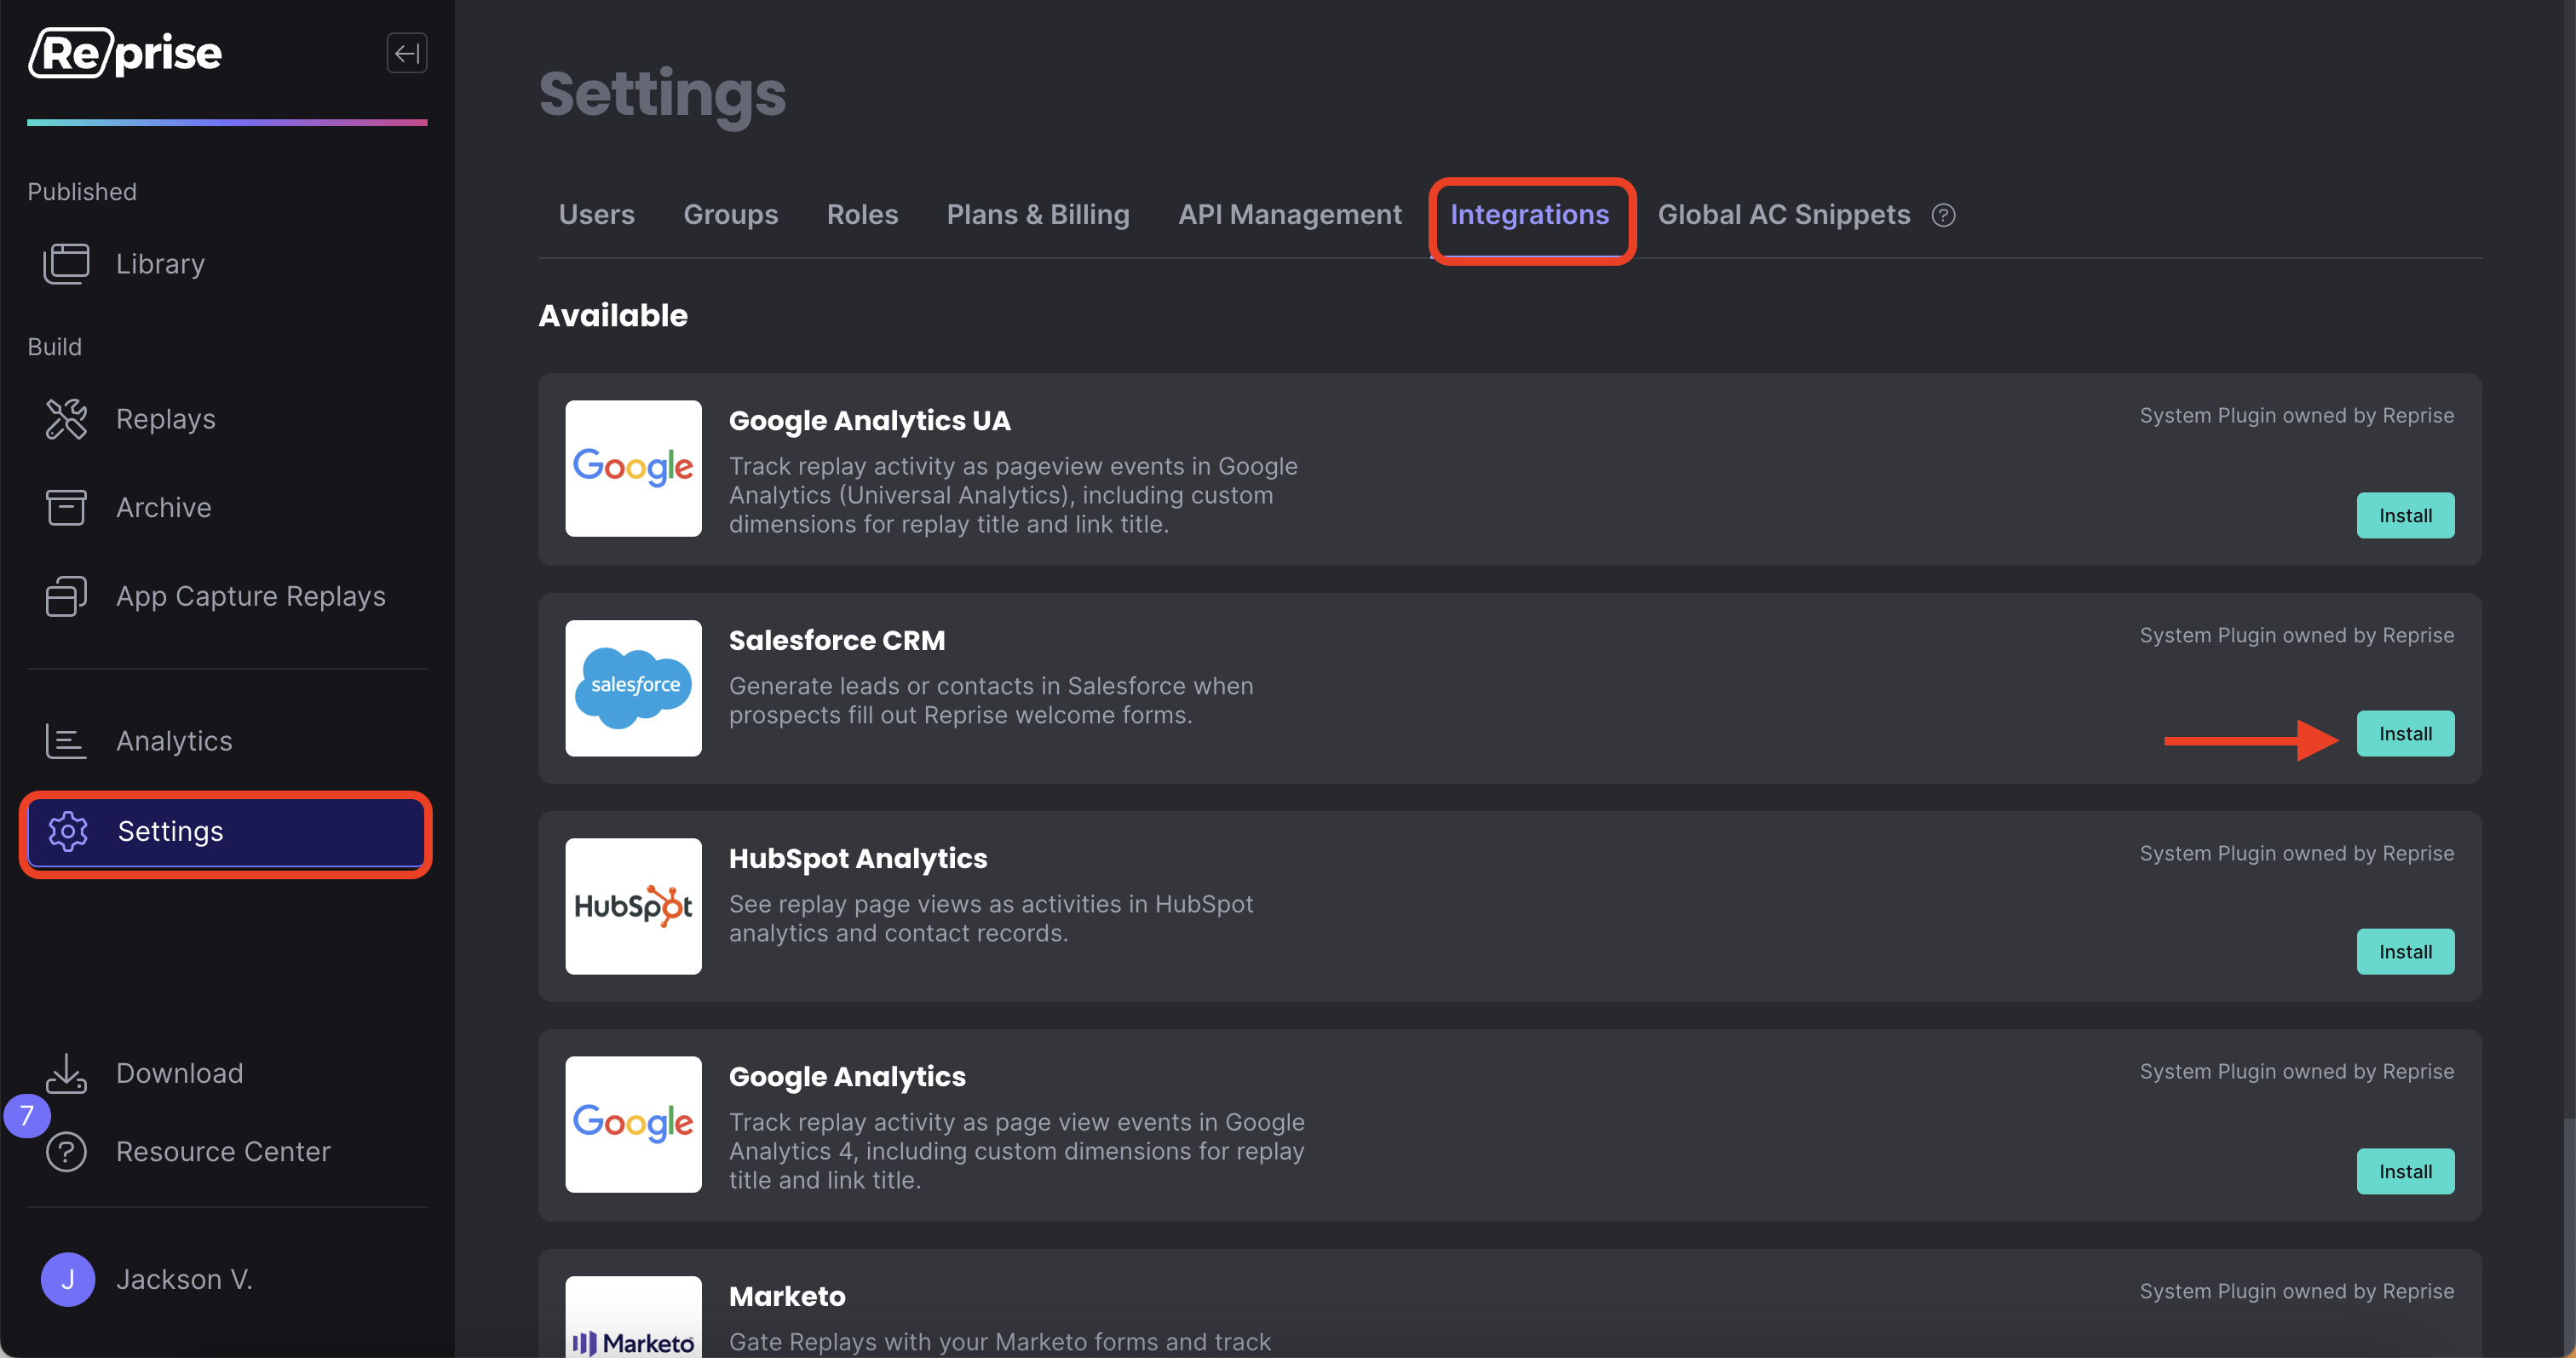This screenshot has height=1358, width=2576.
Task: Click the Archive box icon
Action: click(x=66, y=507)
